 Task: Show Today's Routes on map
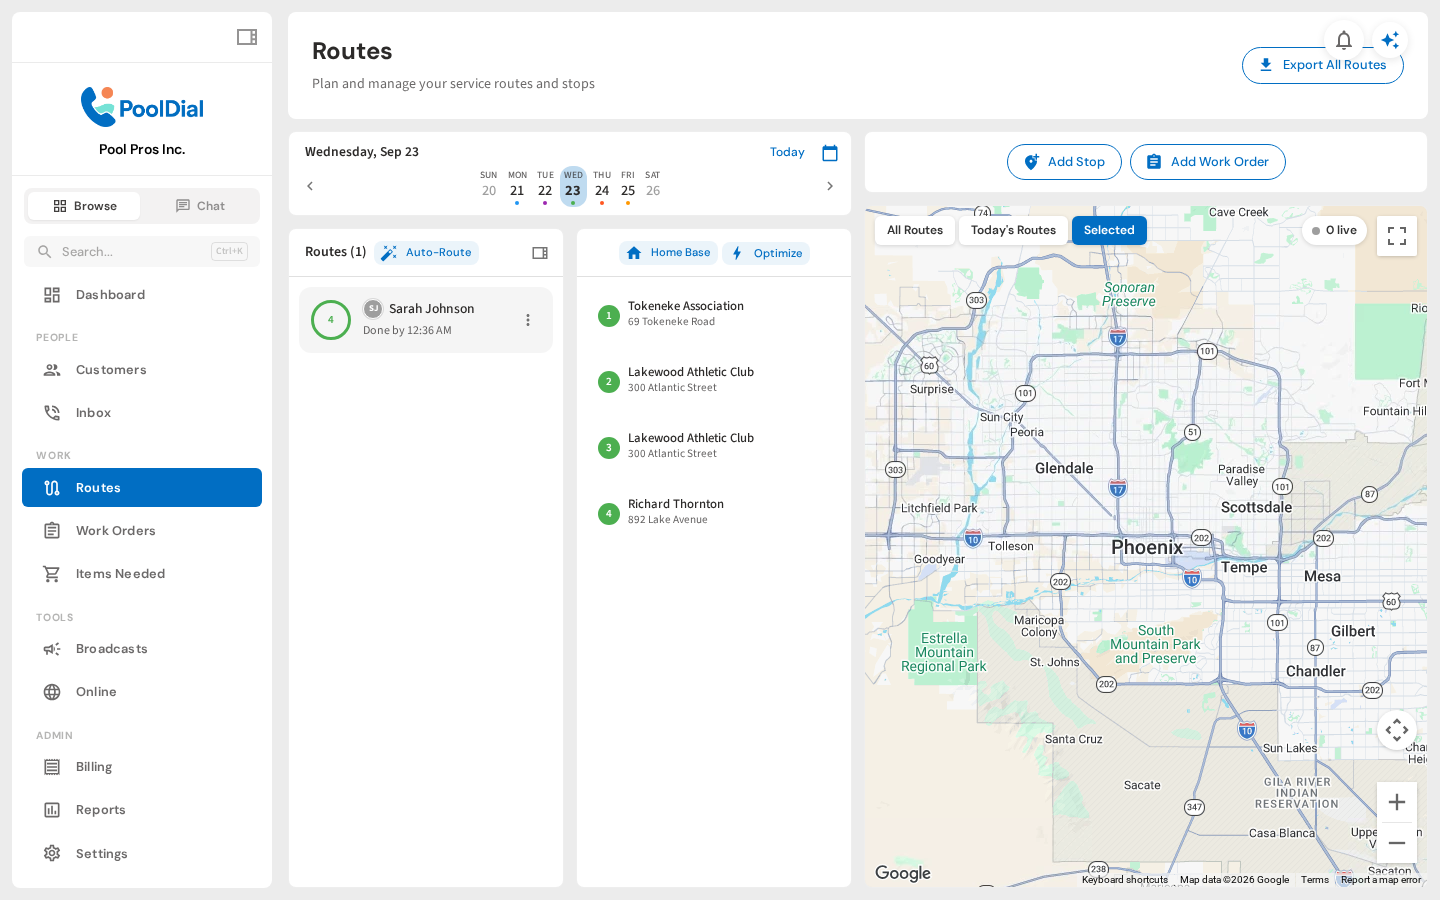point(1013,230)
